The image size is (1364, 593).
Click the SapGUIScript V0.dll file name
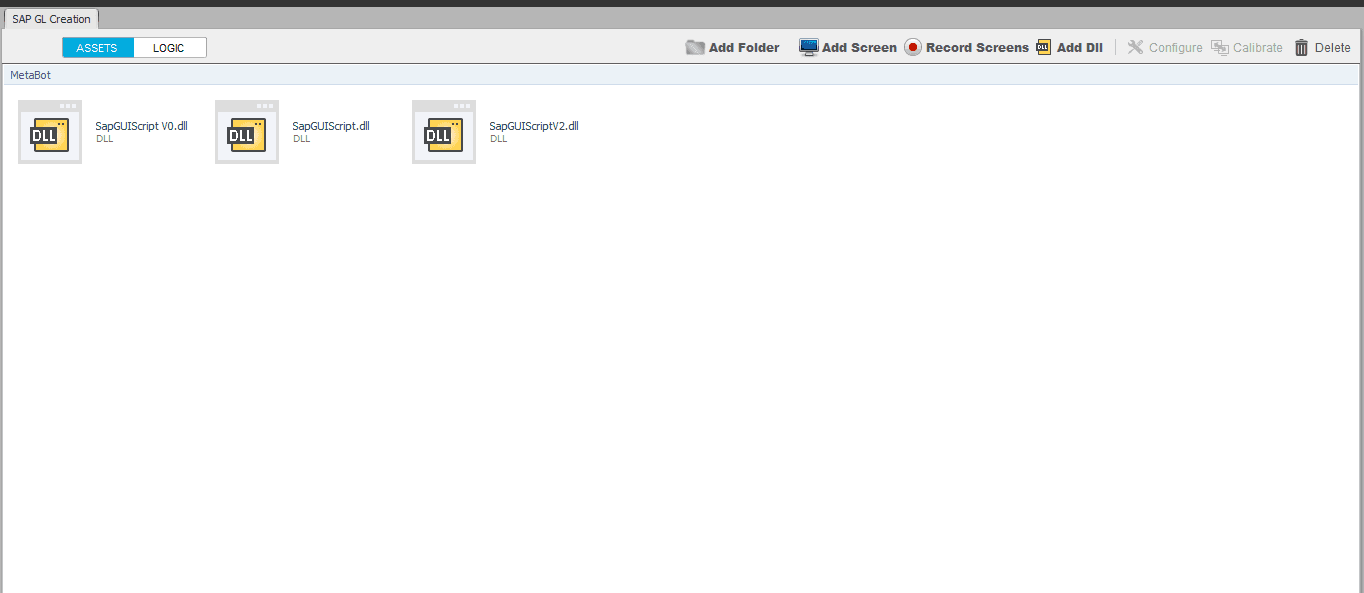[x=141, y=126]
